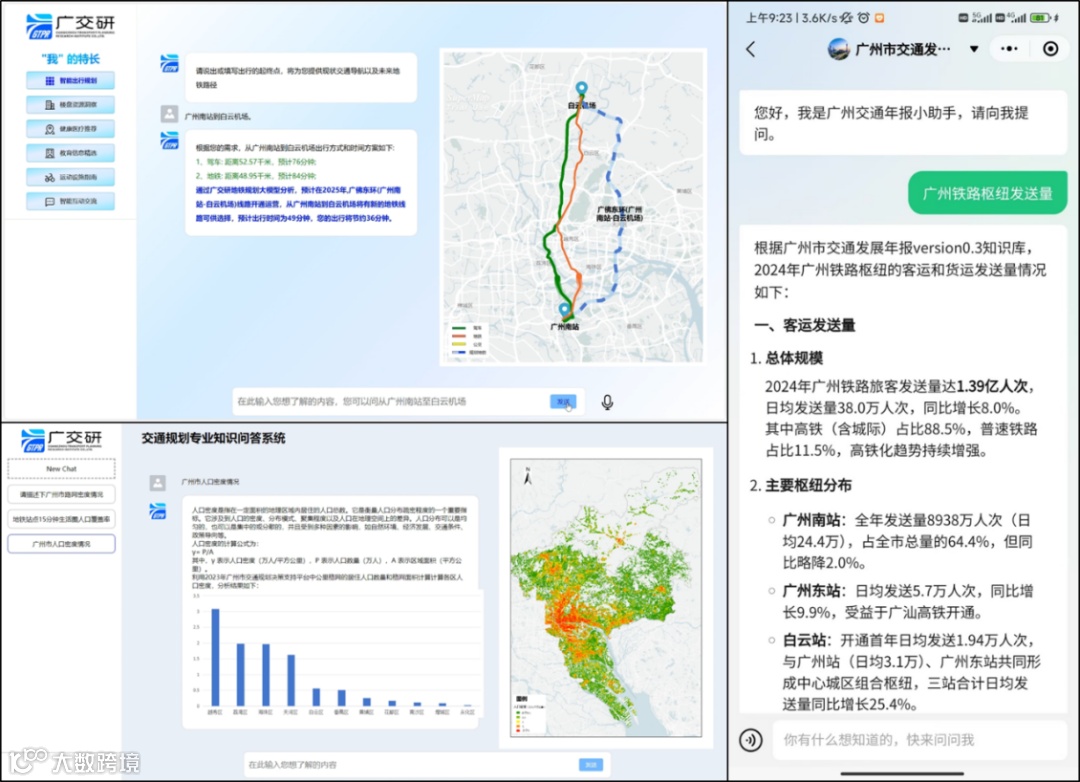Open the history item 地铁站点15分钟生活圈人口覆盖率
Screen dimensions: 1080x782
tap(61, 519)
